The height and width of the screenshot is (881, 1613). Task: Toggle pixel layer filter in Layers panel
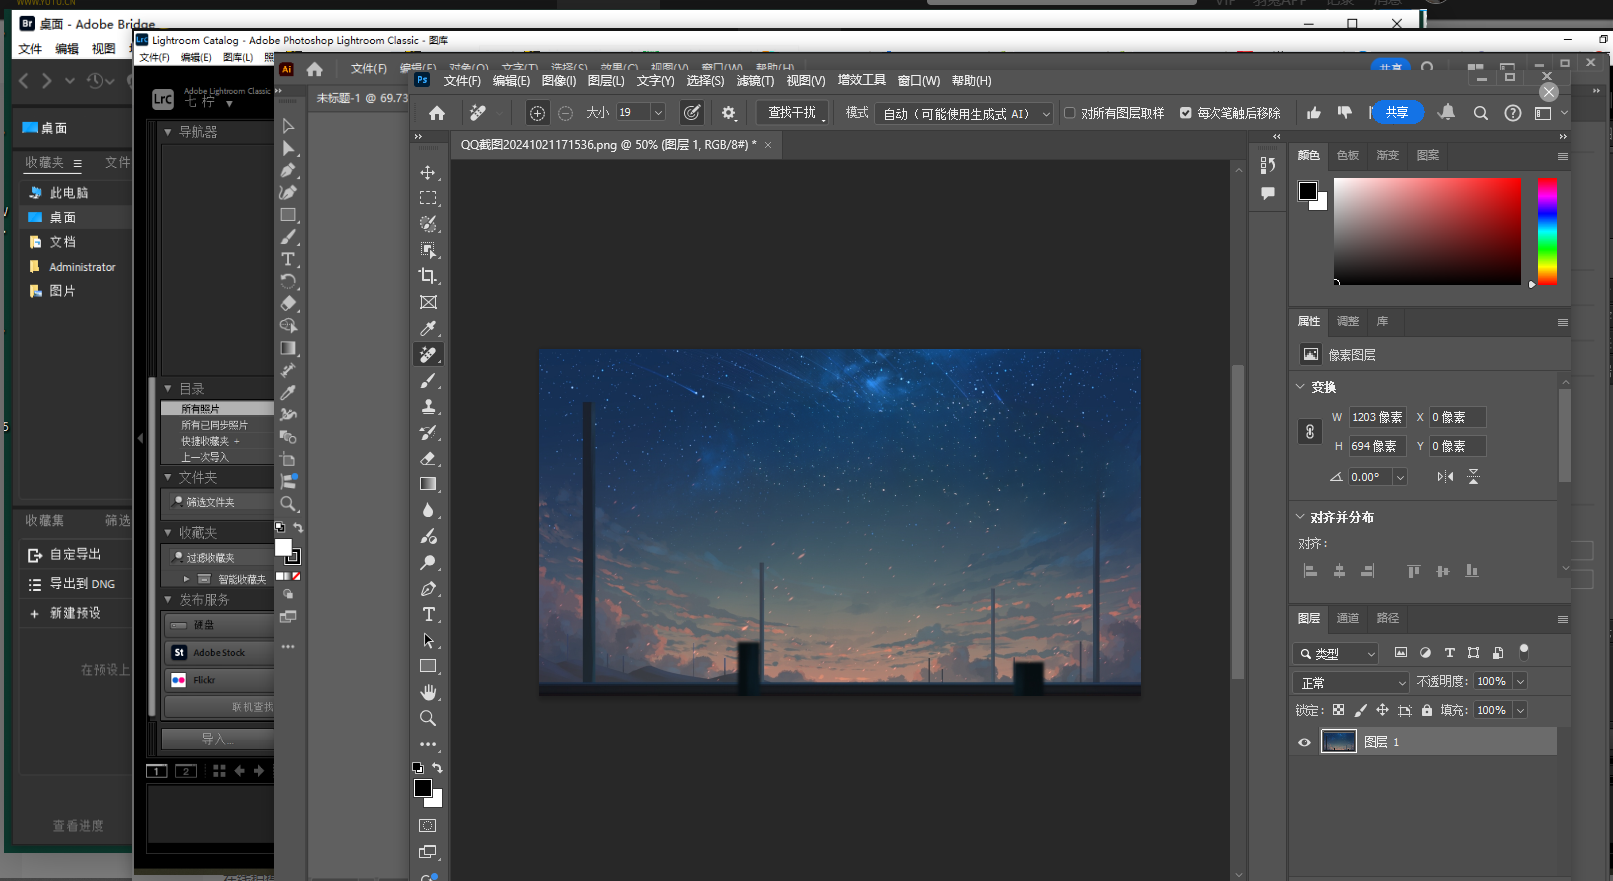(1401, 652)
